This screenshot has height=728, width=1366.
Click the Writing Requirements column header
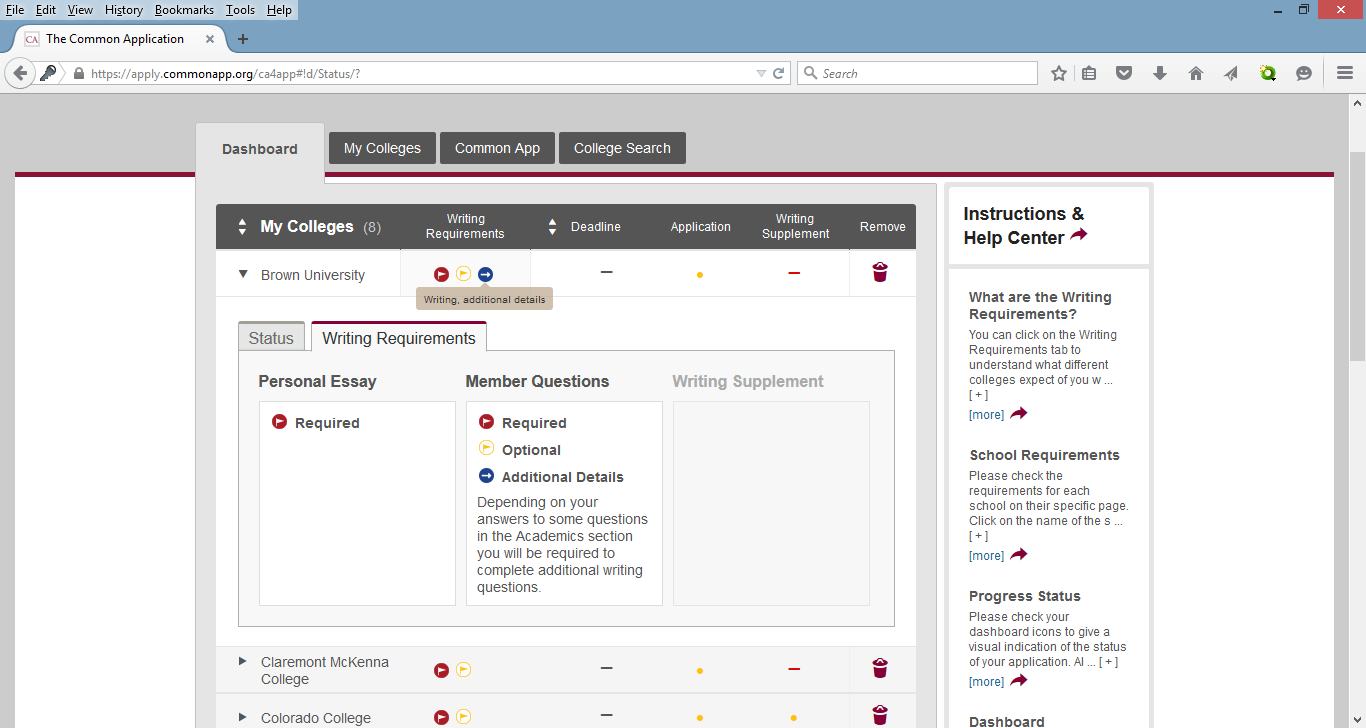point(465,226)
